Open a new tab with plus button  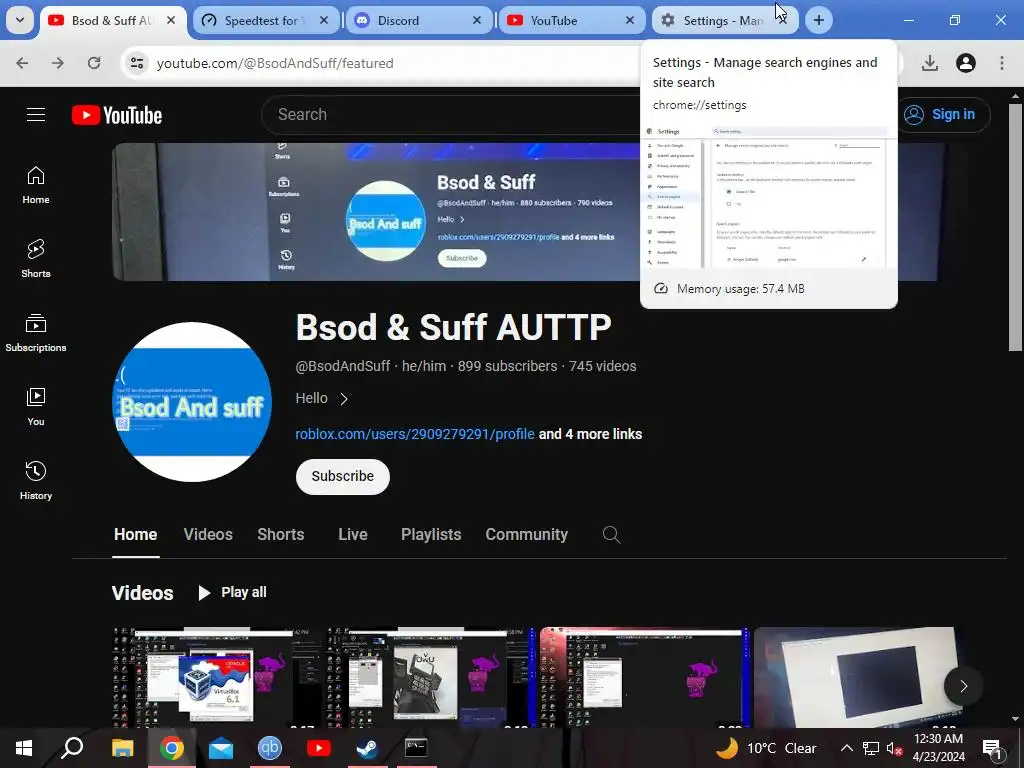coord(819,20)
